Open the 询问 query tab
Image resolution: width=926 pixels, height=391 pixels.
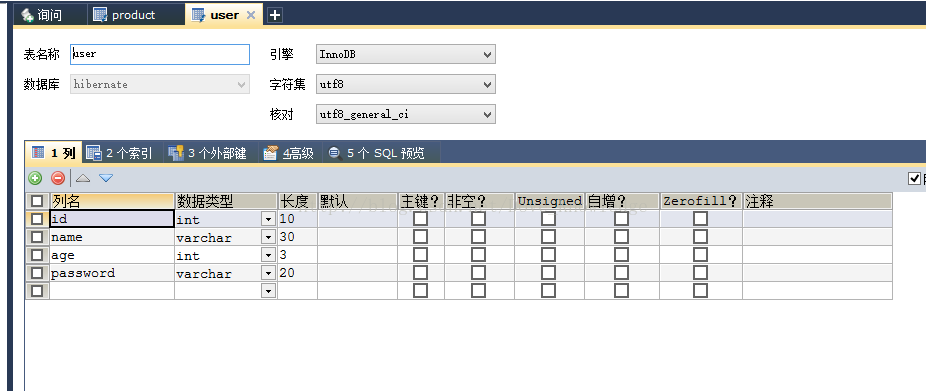tap(42, 15)
